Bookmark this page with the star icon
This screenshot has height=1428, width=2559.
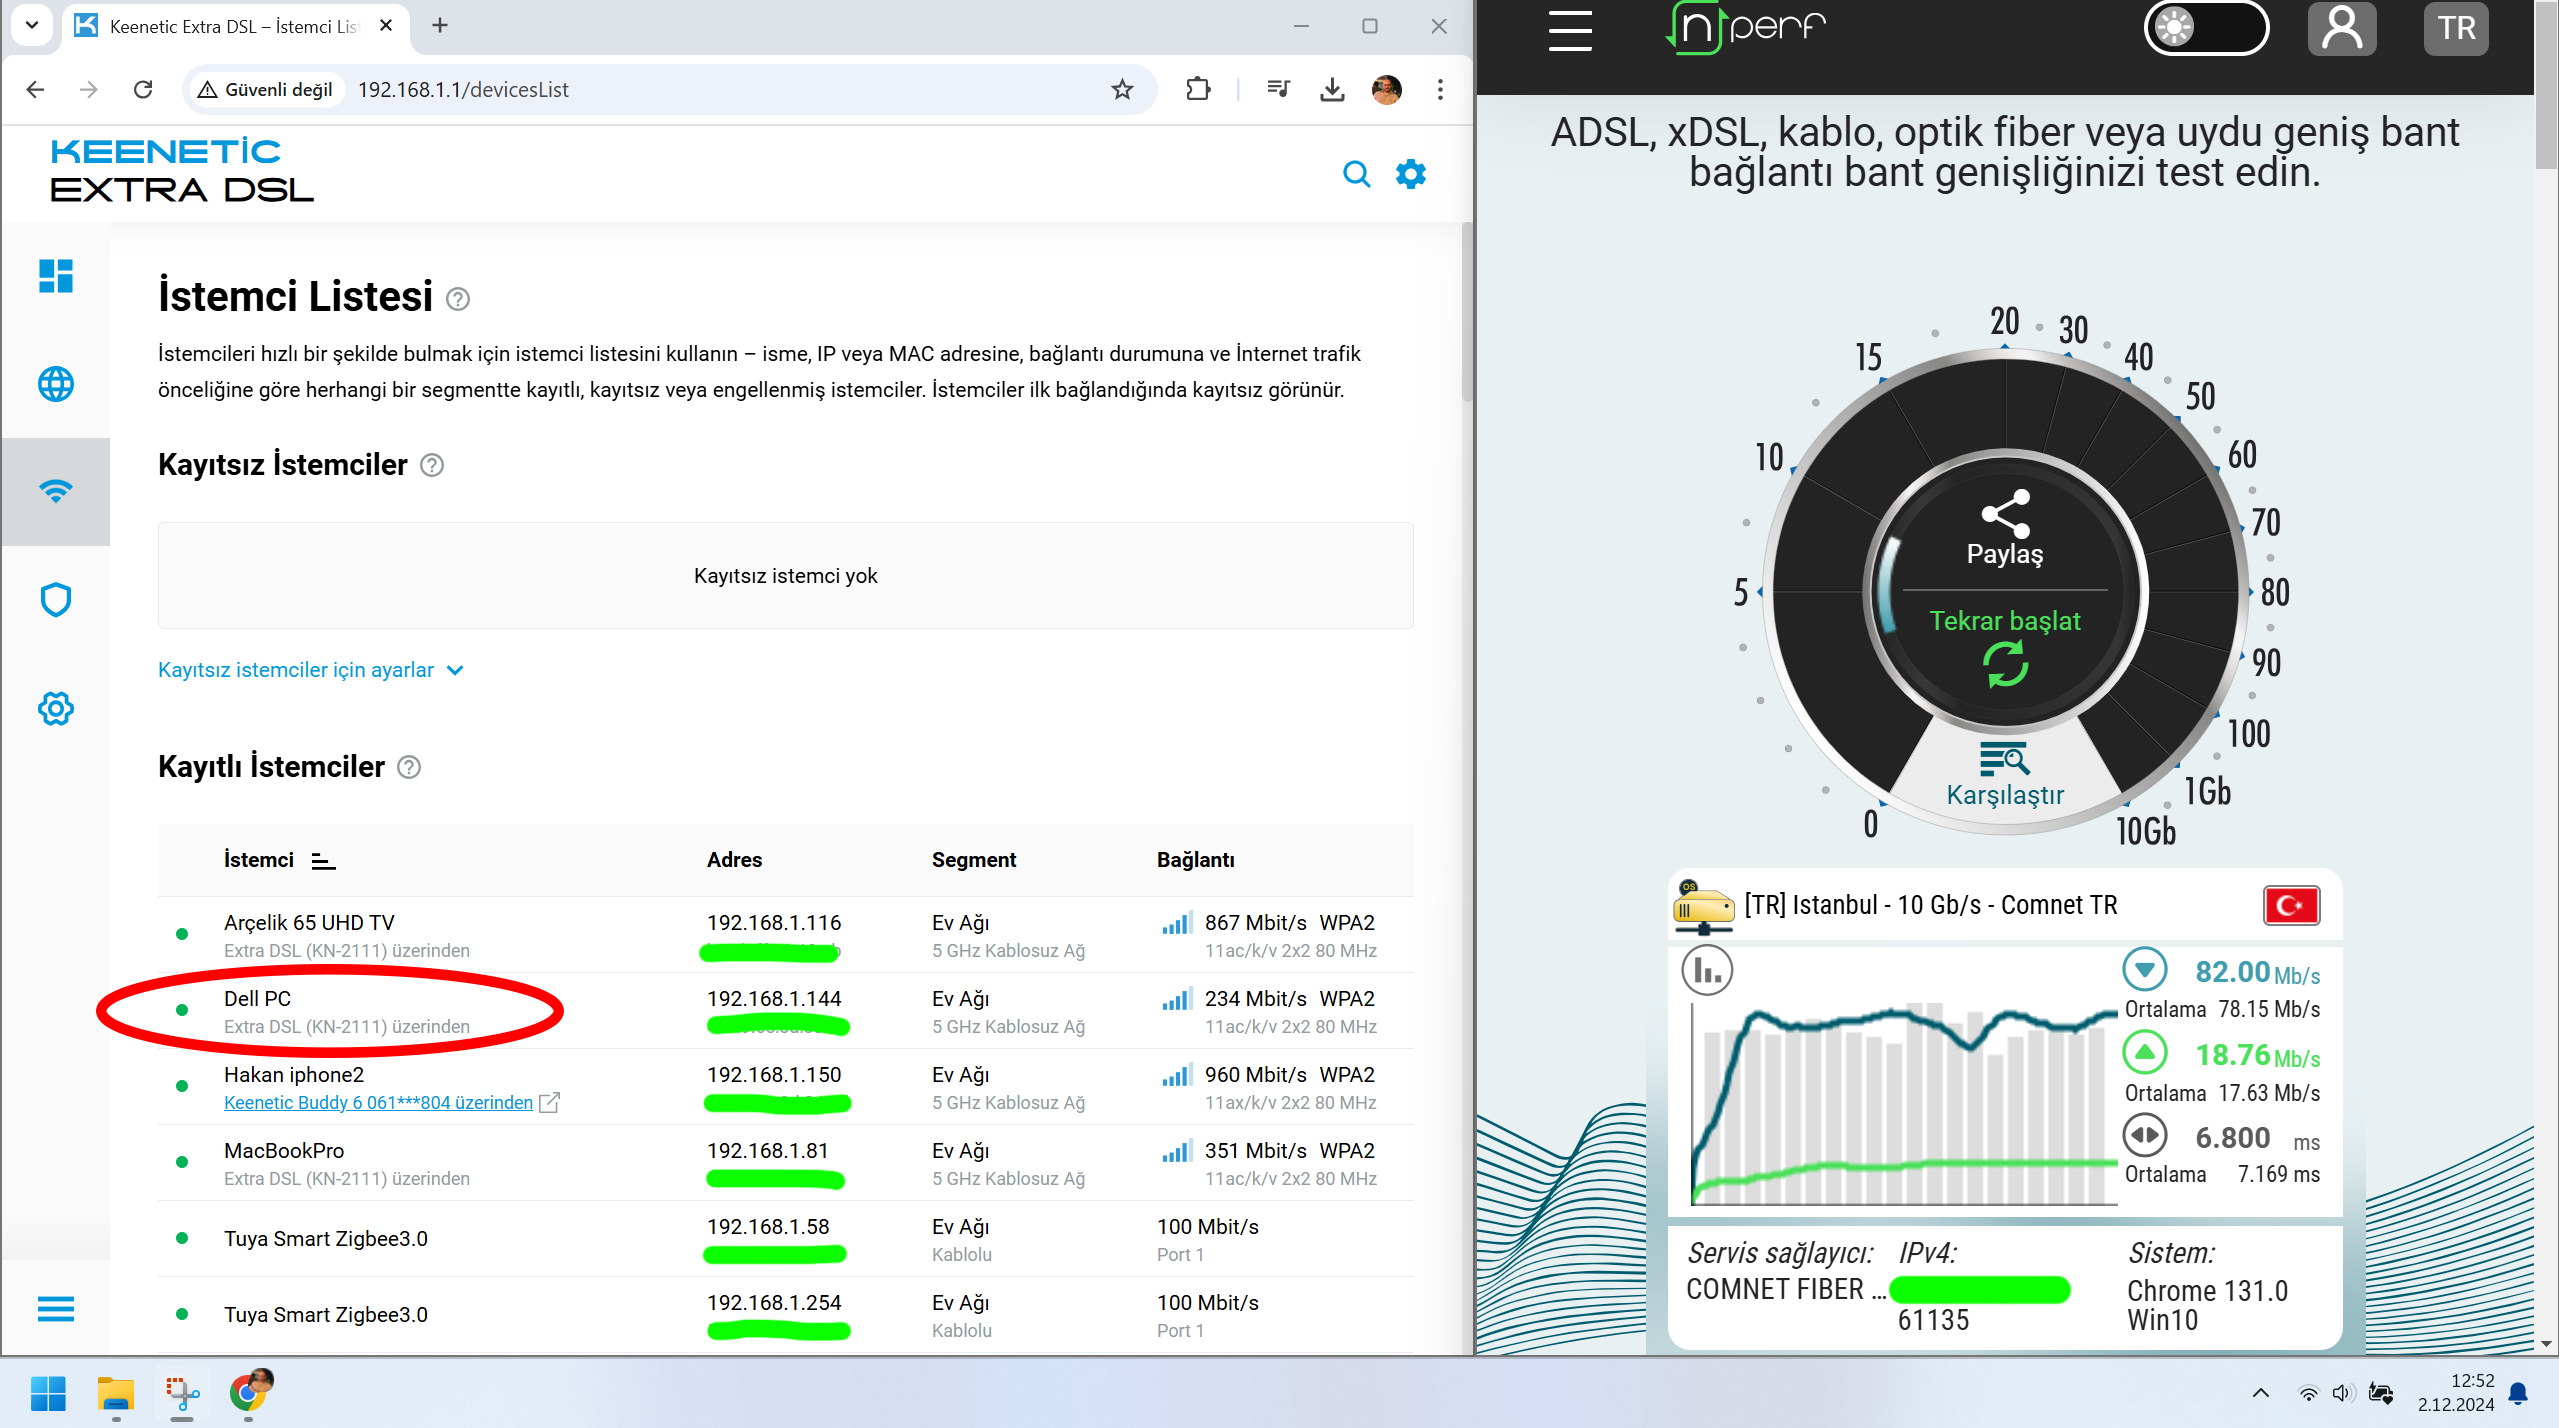(1122, 89)
